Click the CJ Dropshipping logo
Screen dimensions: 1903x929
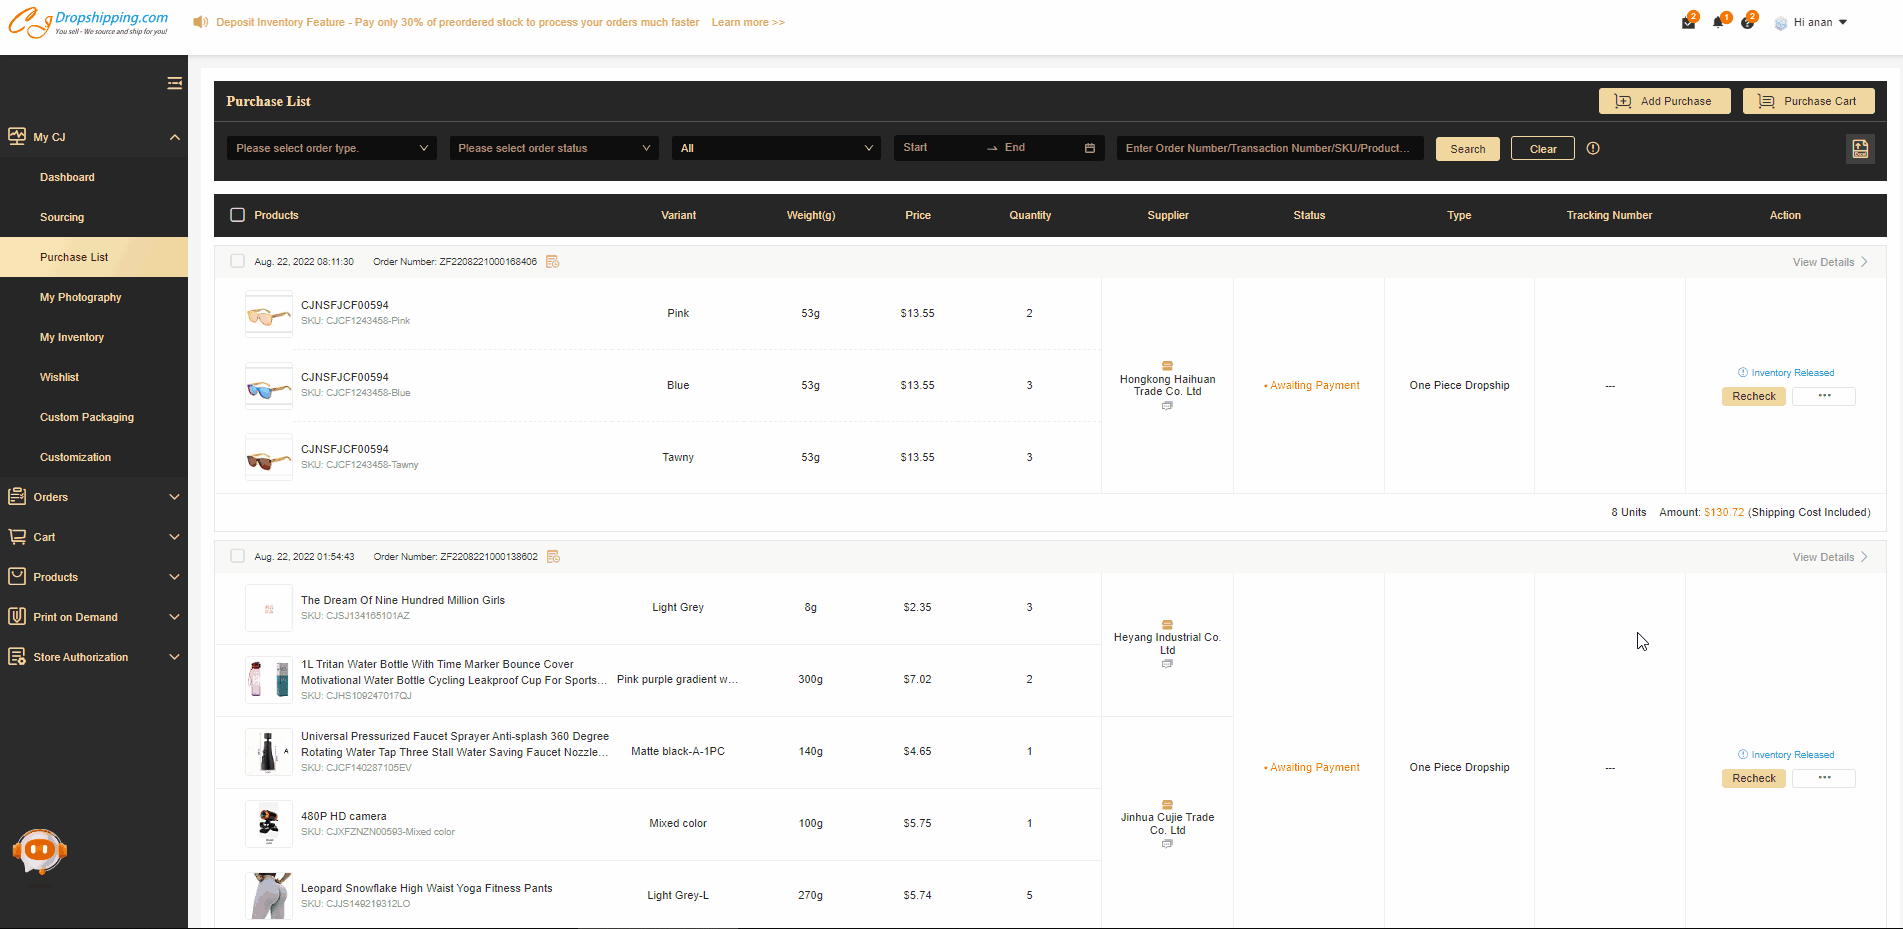tap(89, 22)
